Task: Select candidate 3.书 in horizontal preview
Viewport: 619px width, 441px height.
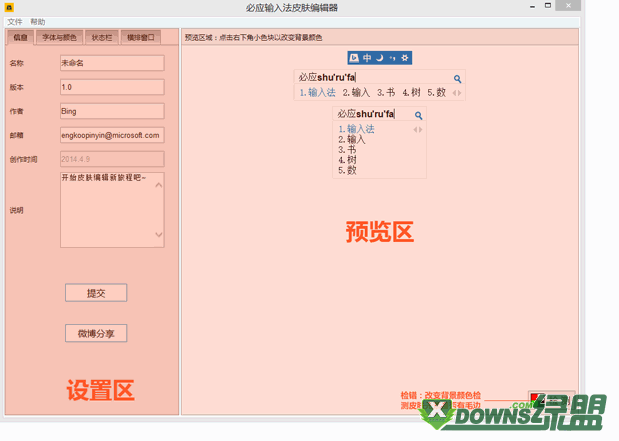Action: [386, 93]
